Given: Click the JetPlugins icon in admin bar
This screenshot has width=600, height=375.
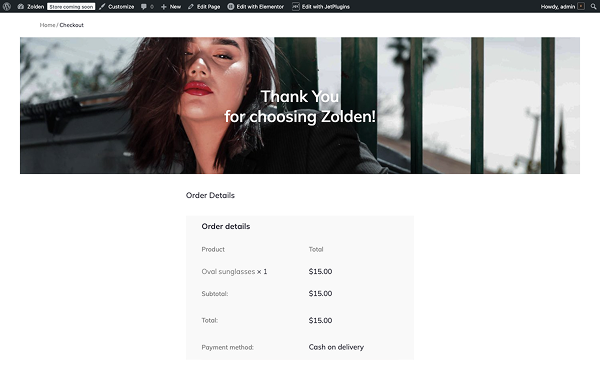Looking at the screenshot, I should 296,7.
